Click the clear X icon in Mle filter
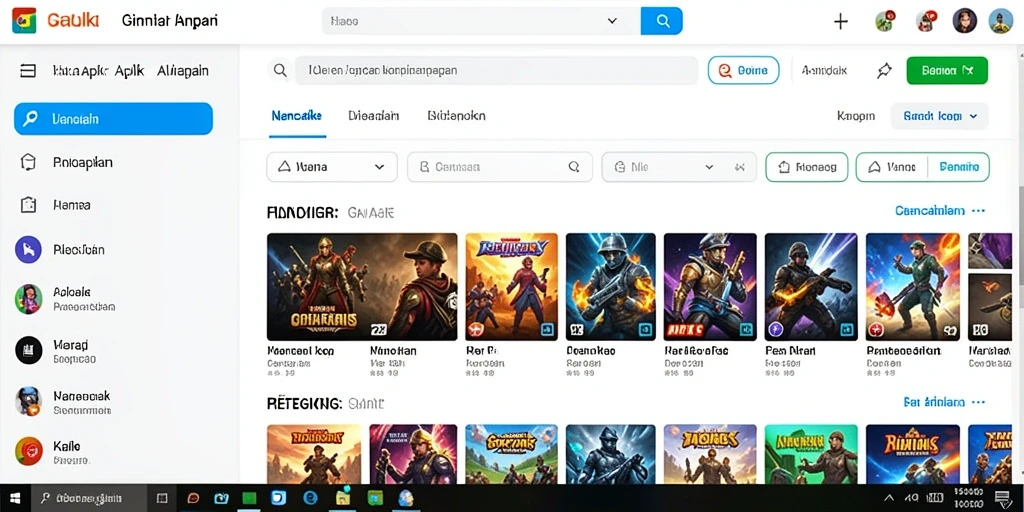 [x=739, y=167]
